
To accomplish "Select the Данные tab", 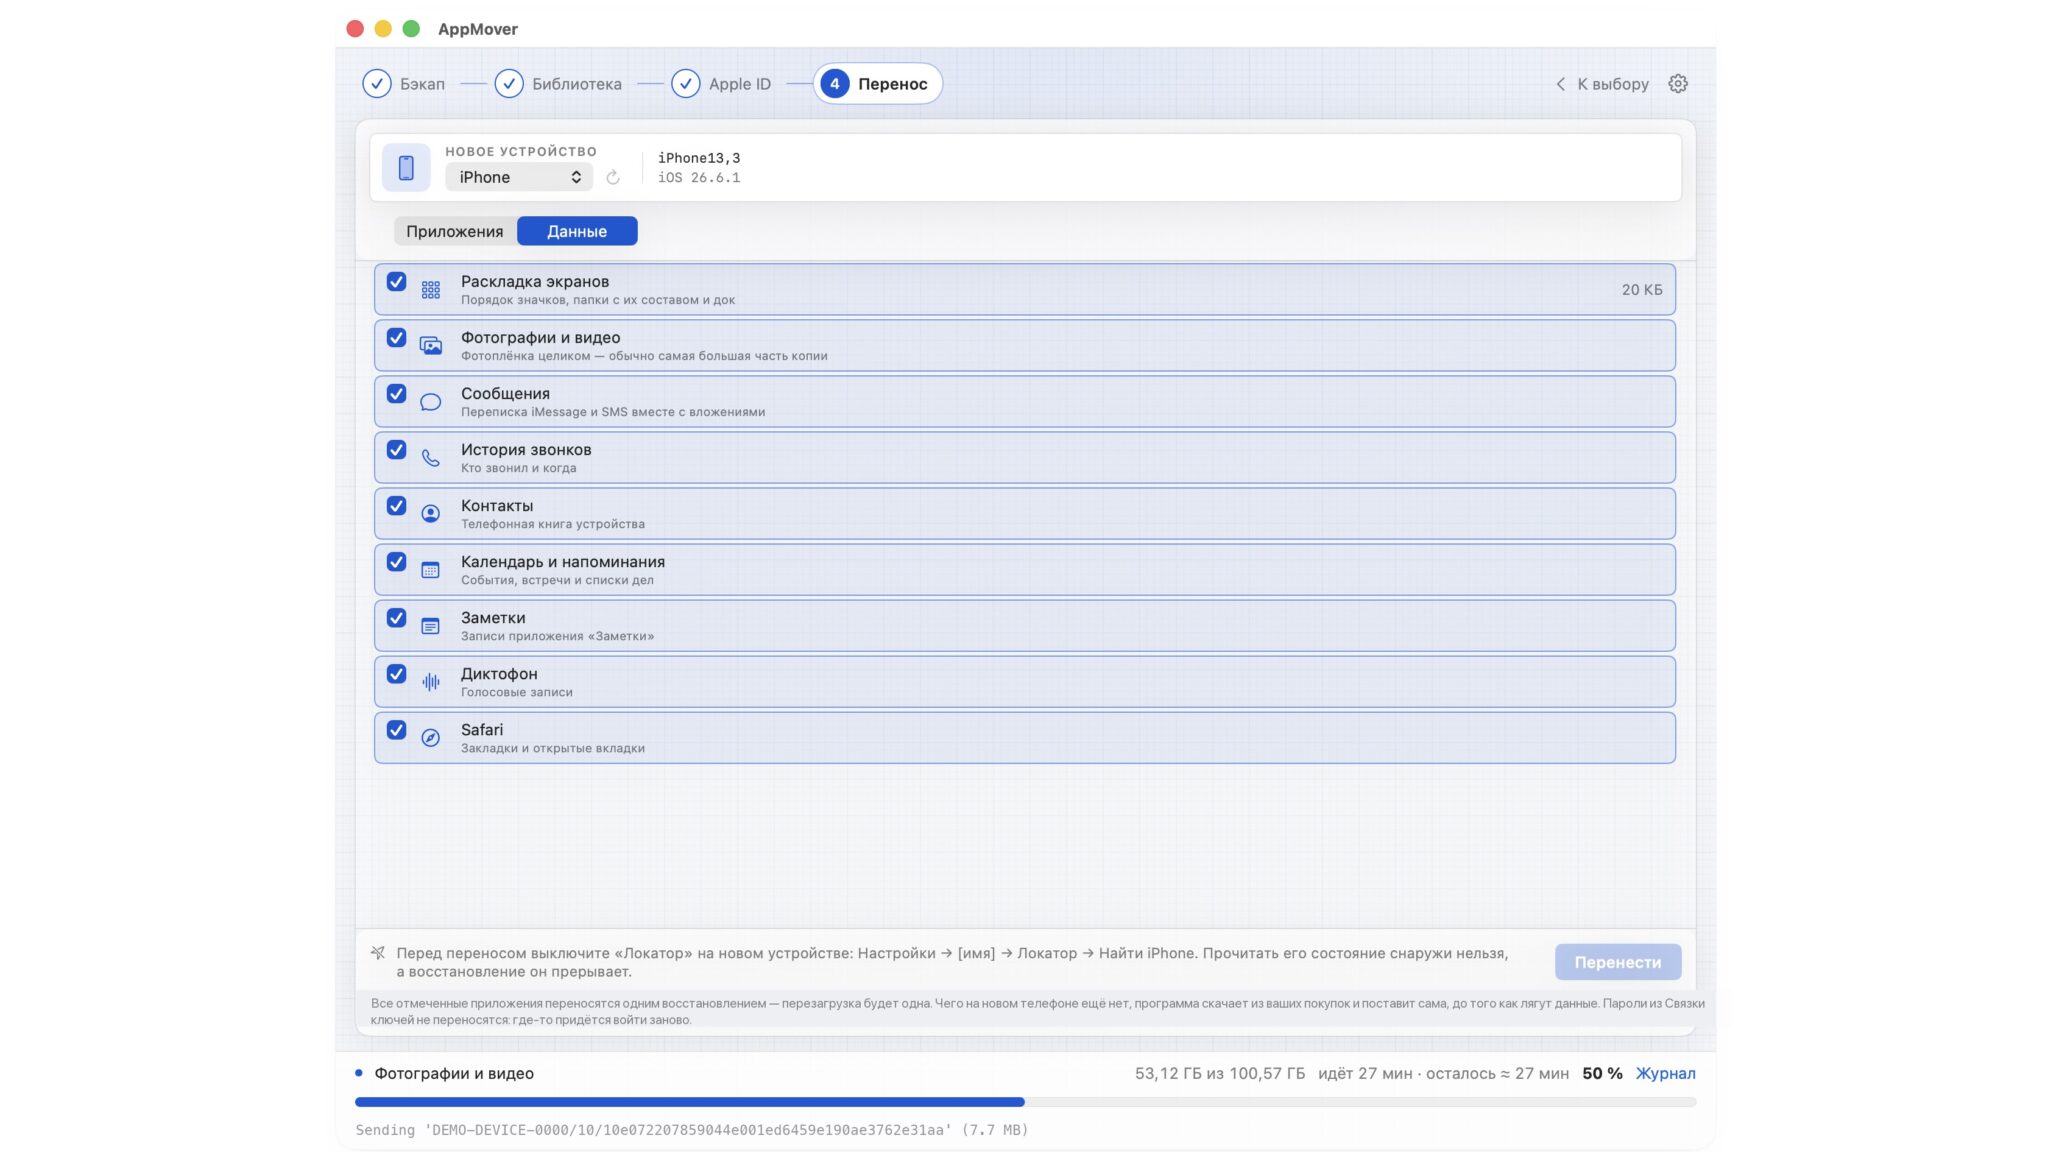I will pyautogui.click(x=577, y=231).
